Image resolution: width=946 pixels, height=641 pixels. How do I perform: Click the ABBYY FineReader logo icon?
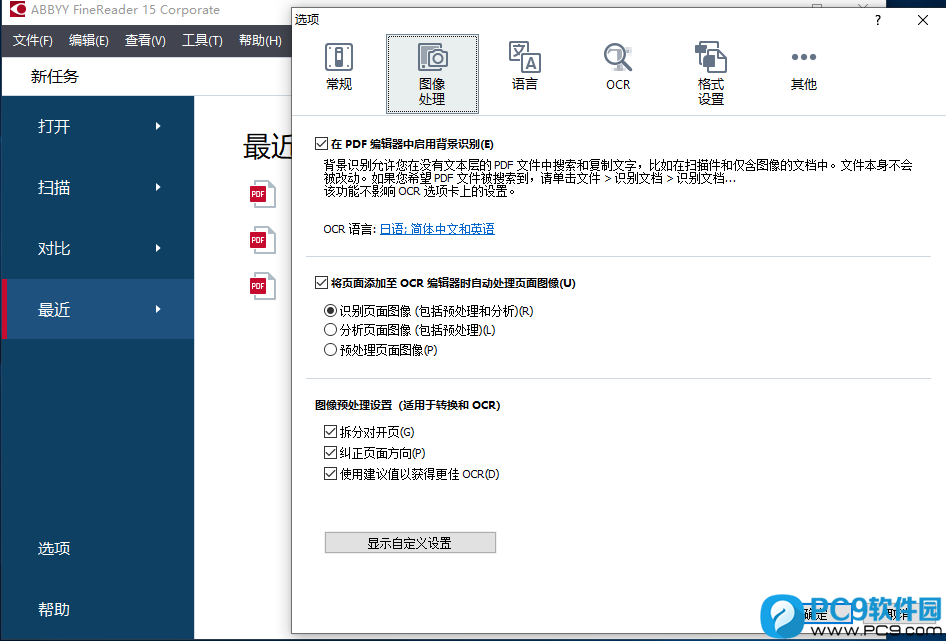click(17, 9)
